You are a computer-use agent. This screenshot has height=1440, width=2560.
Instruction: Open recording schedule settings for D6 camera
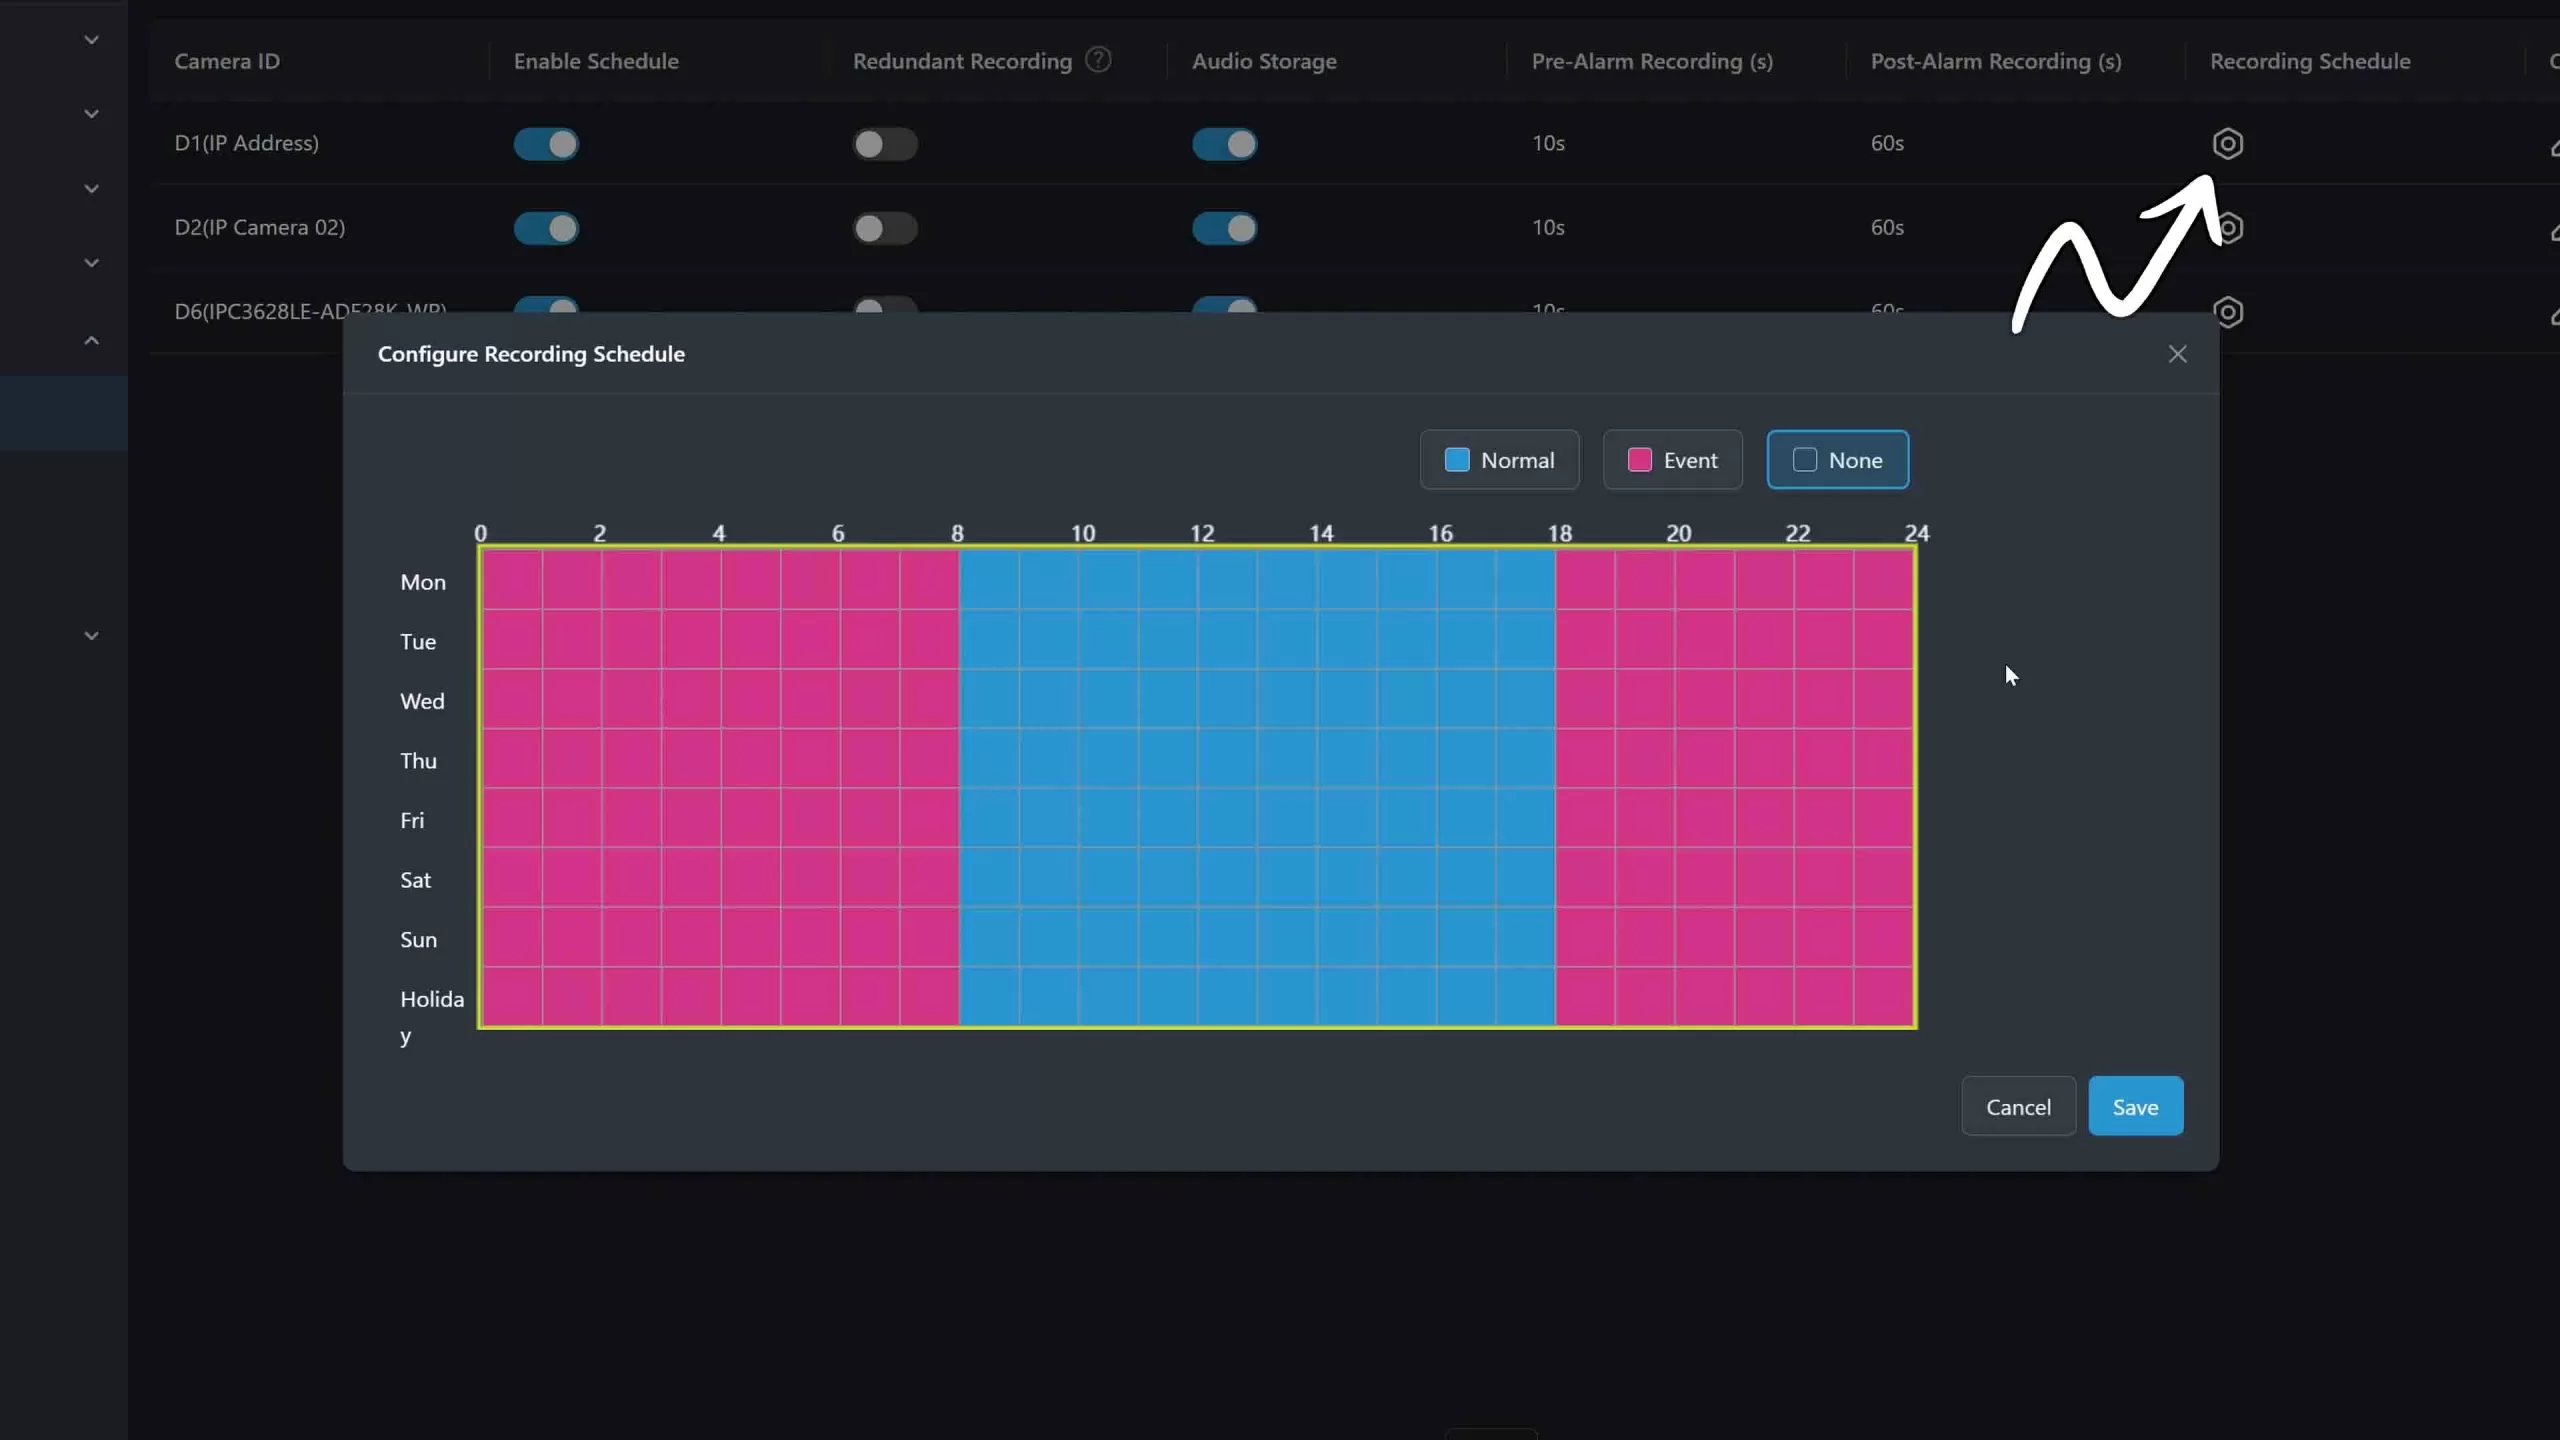click(x=2227, y=312)
